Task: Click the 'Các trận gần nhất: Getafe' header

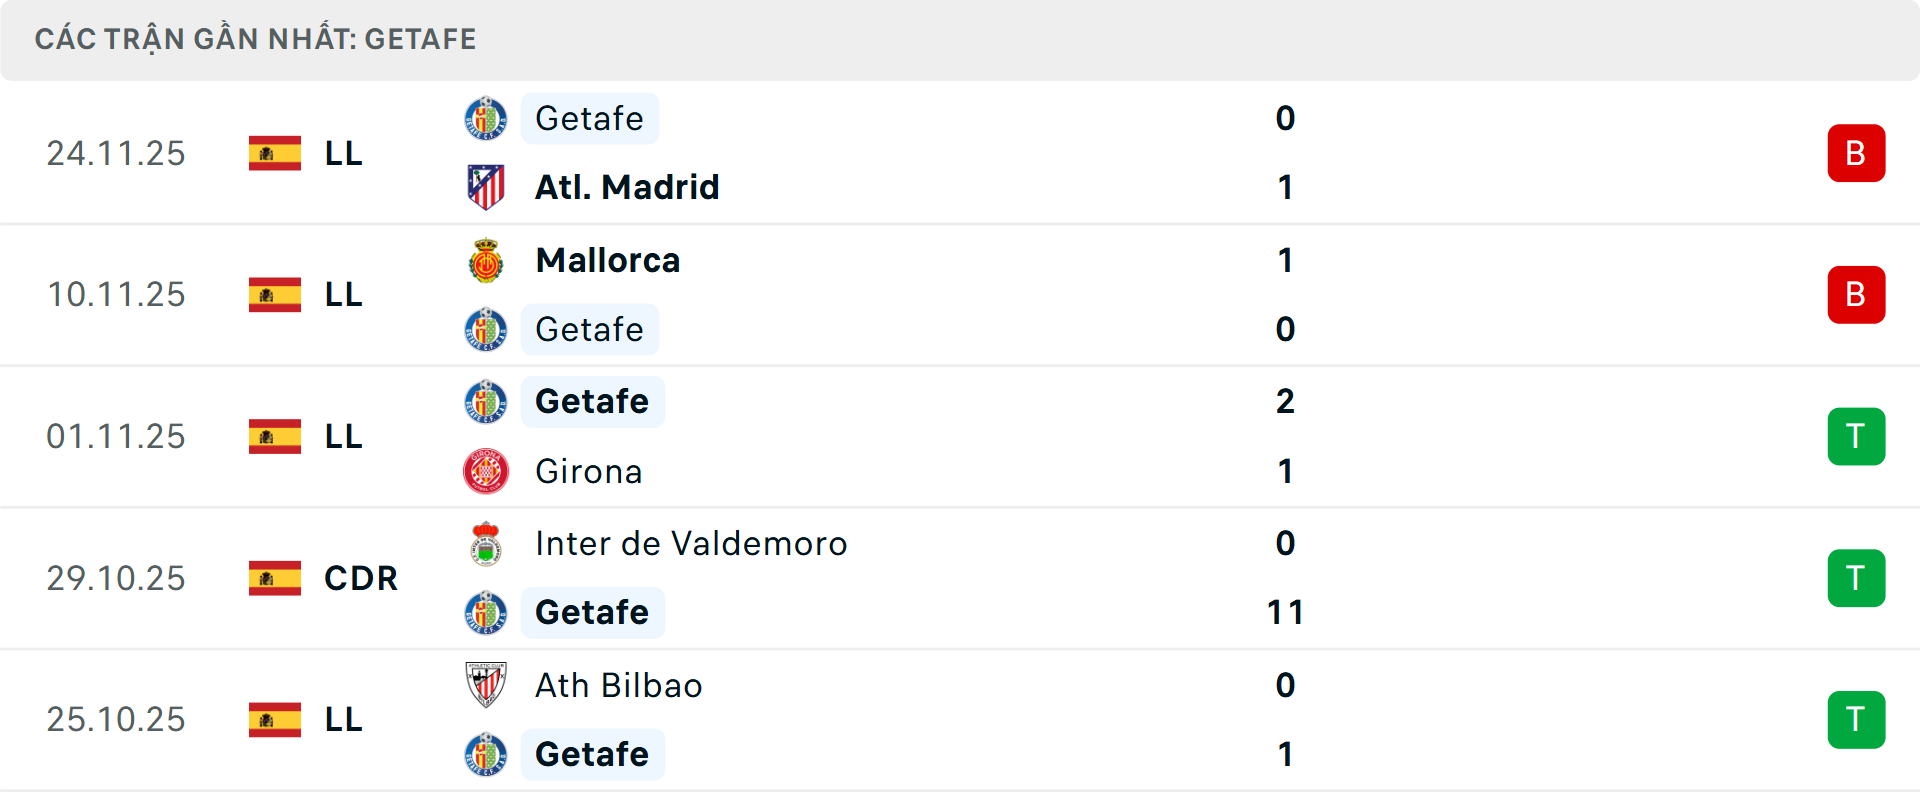Action: (256, 39)
